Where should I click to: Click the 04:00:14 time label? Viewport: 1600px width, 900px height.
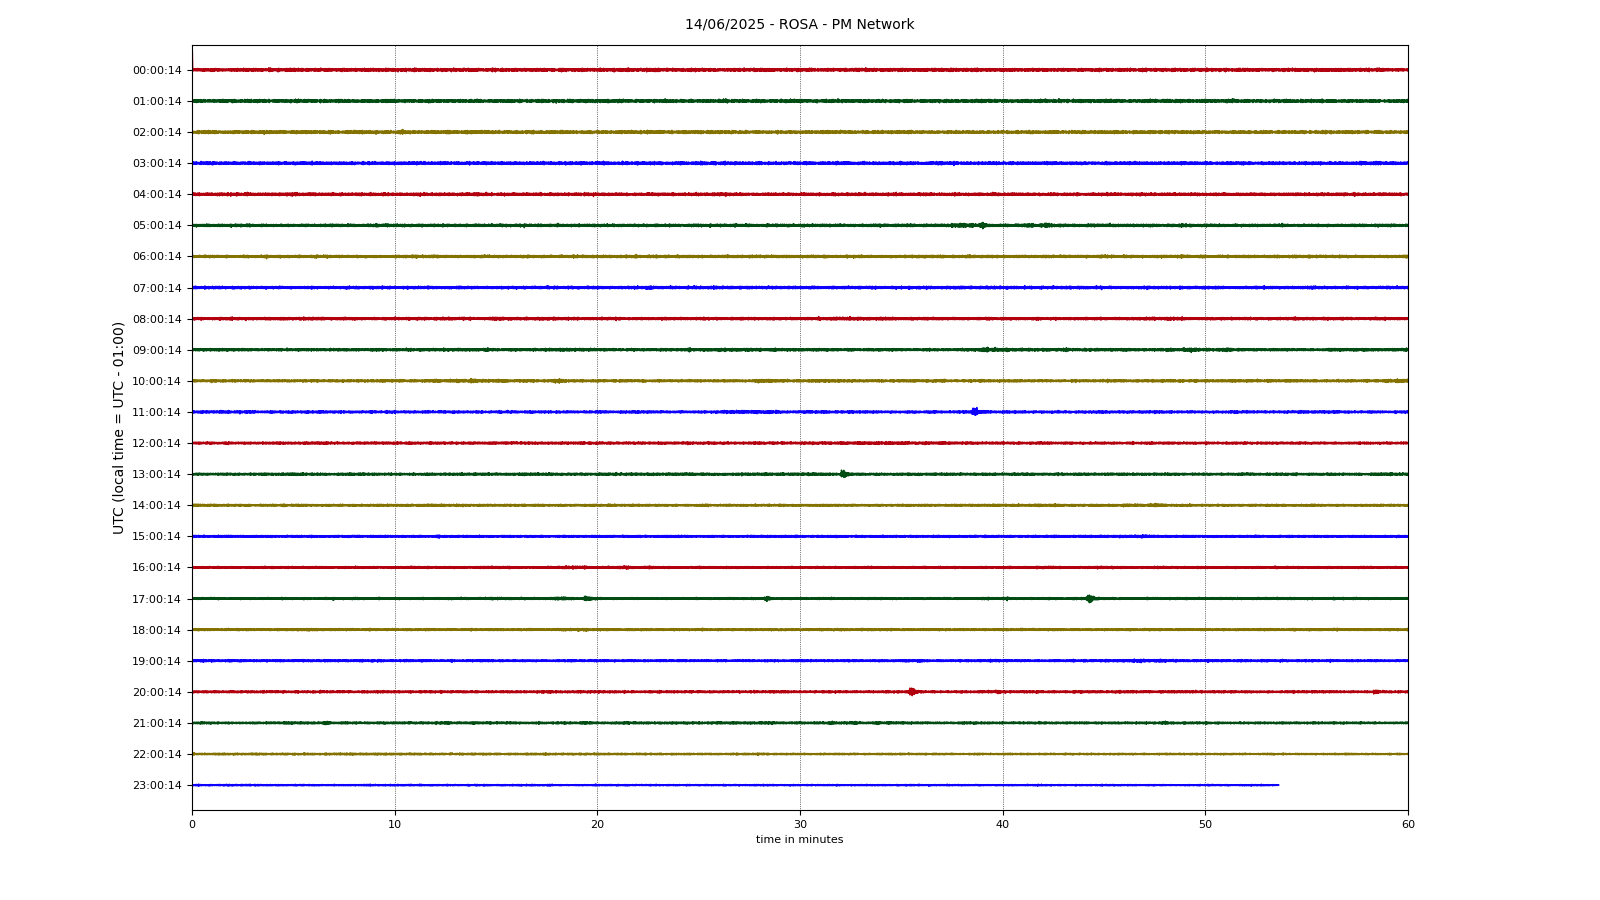(x=157, y=194)
